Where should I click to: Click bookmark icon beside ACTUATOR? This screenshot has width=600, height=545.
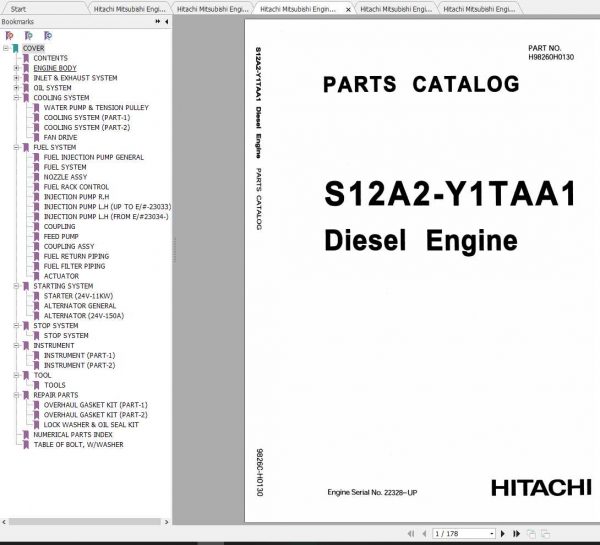[x=36, y=276]
